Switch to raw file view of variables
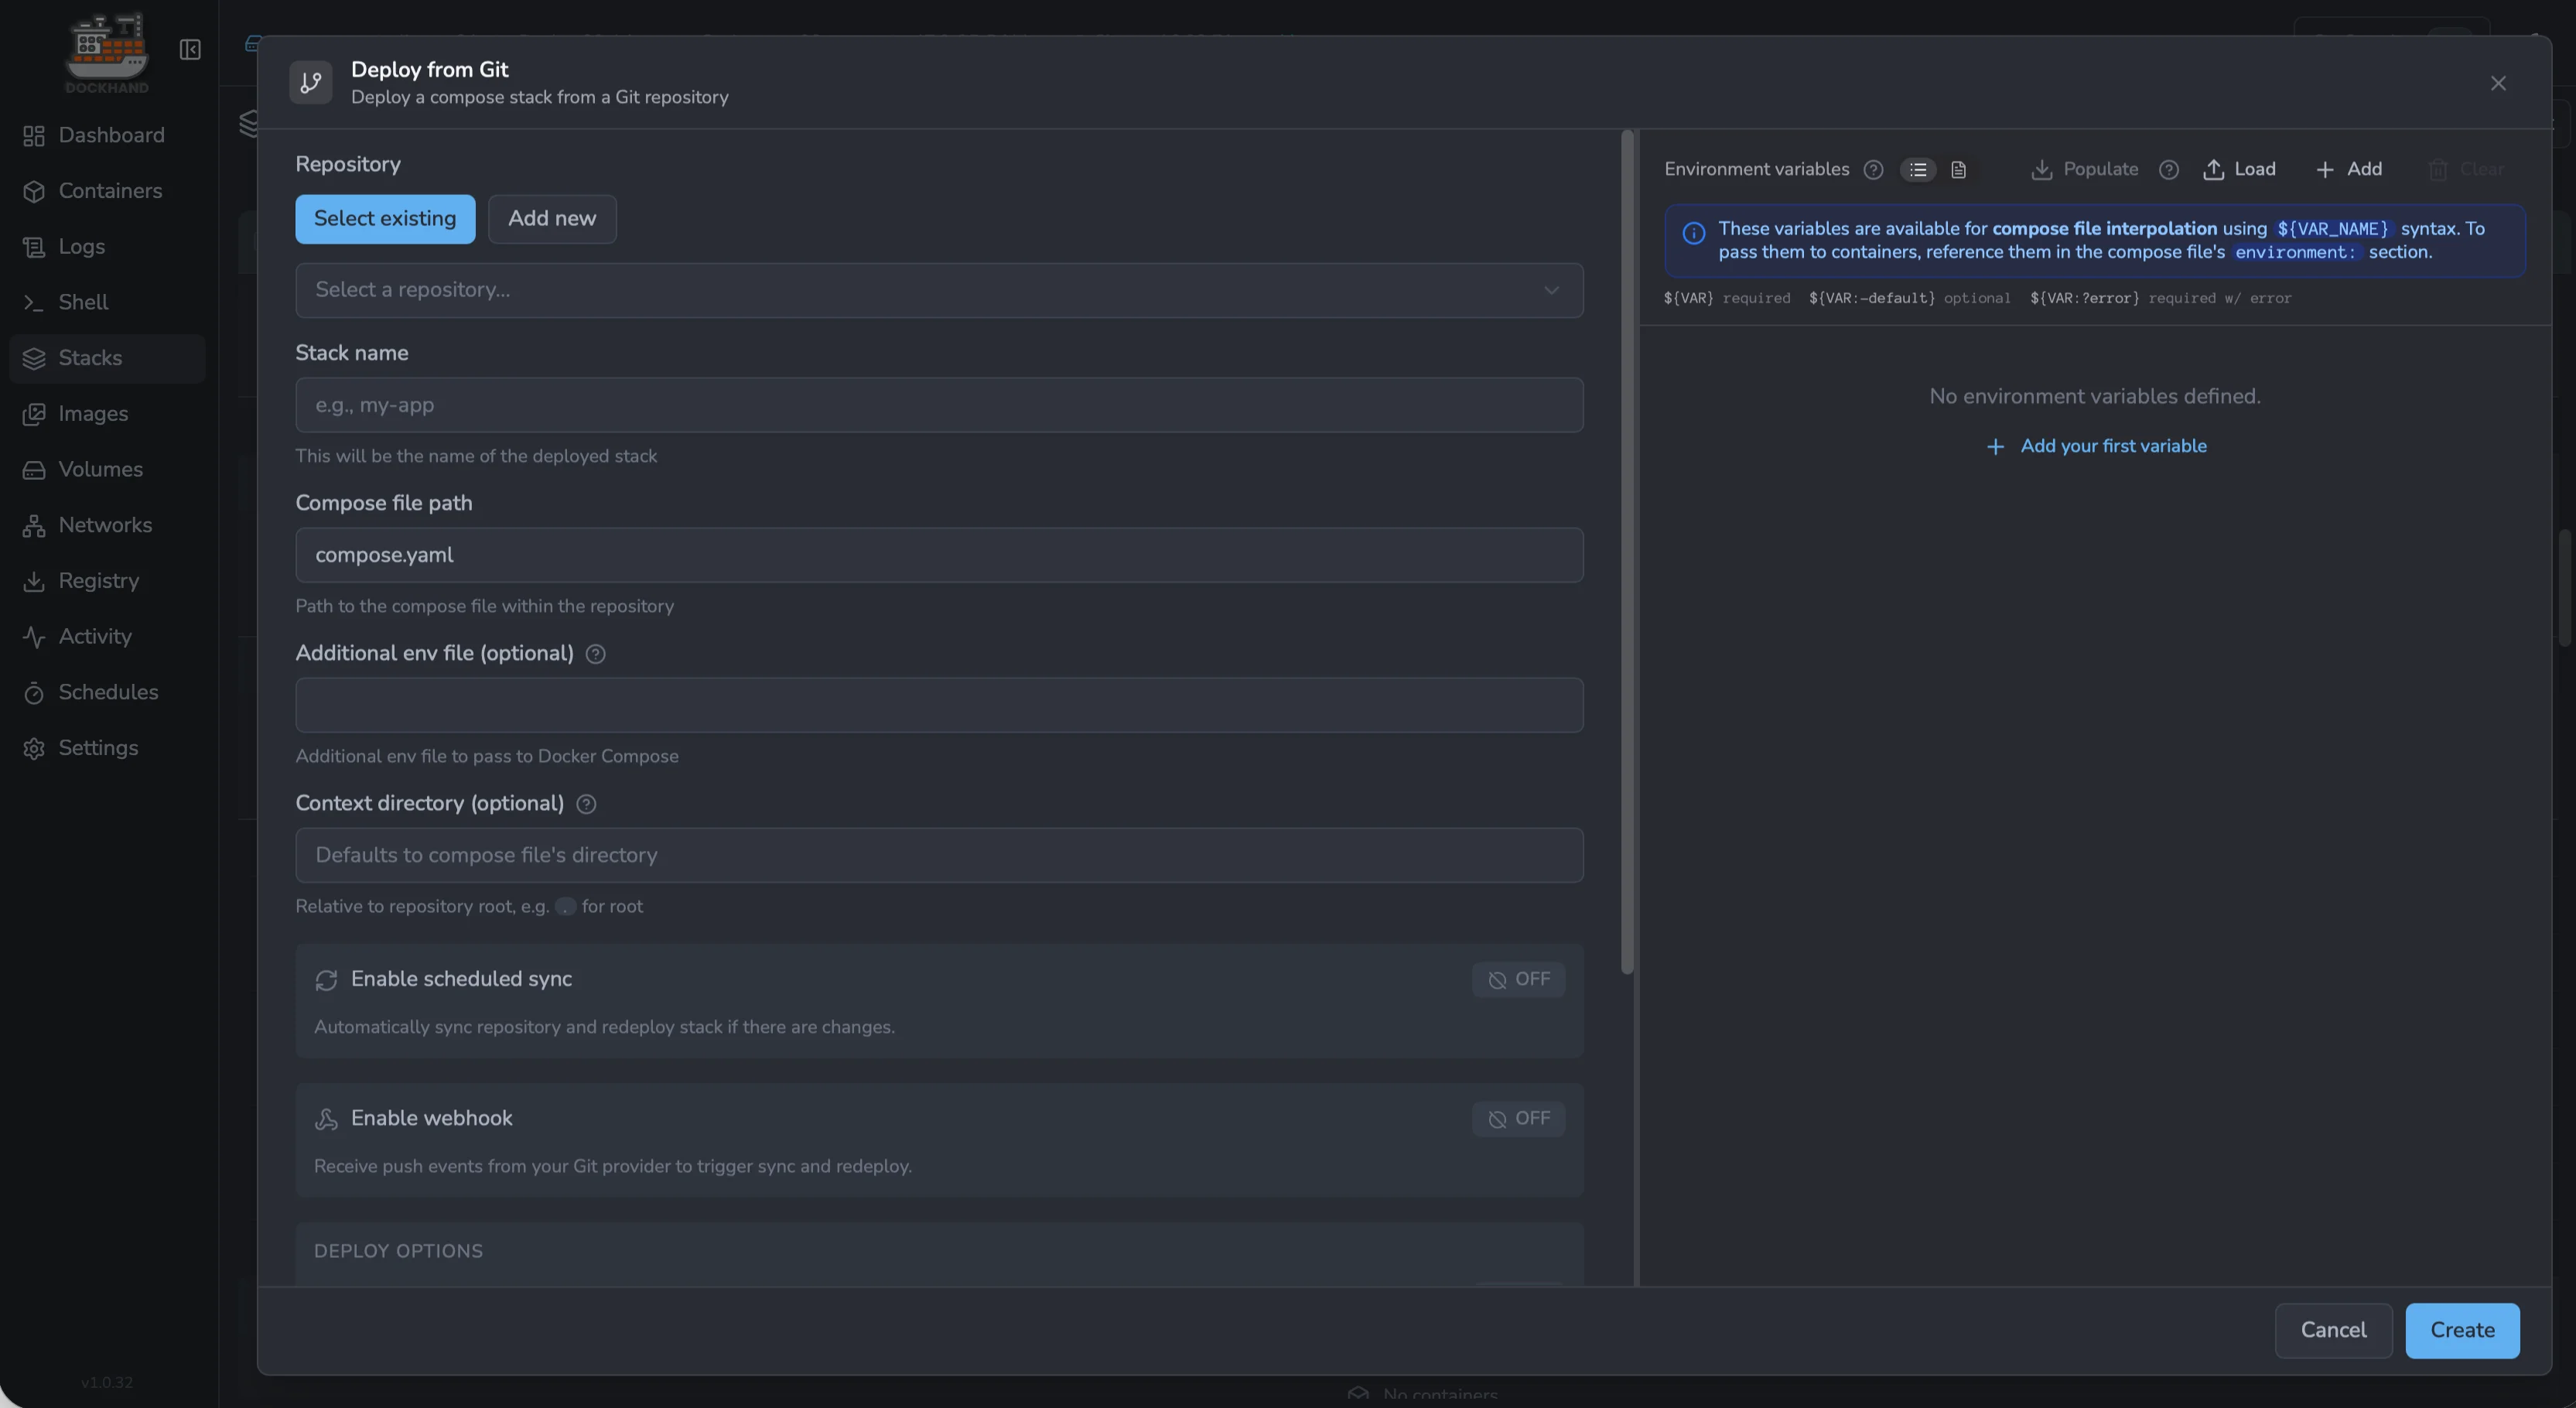The image size is (2576, 1408). pos(1958,170)
